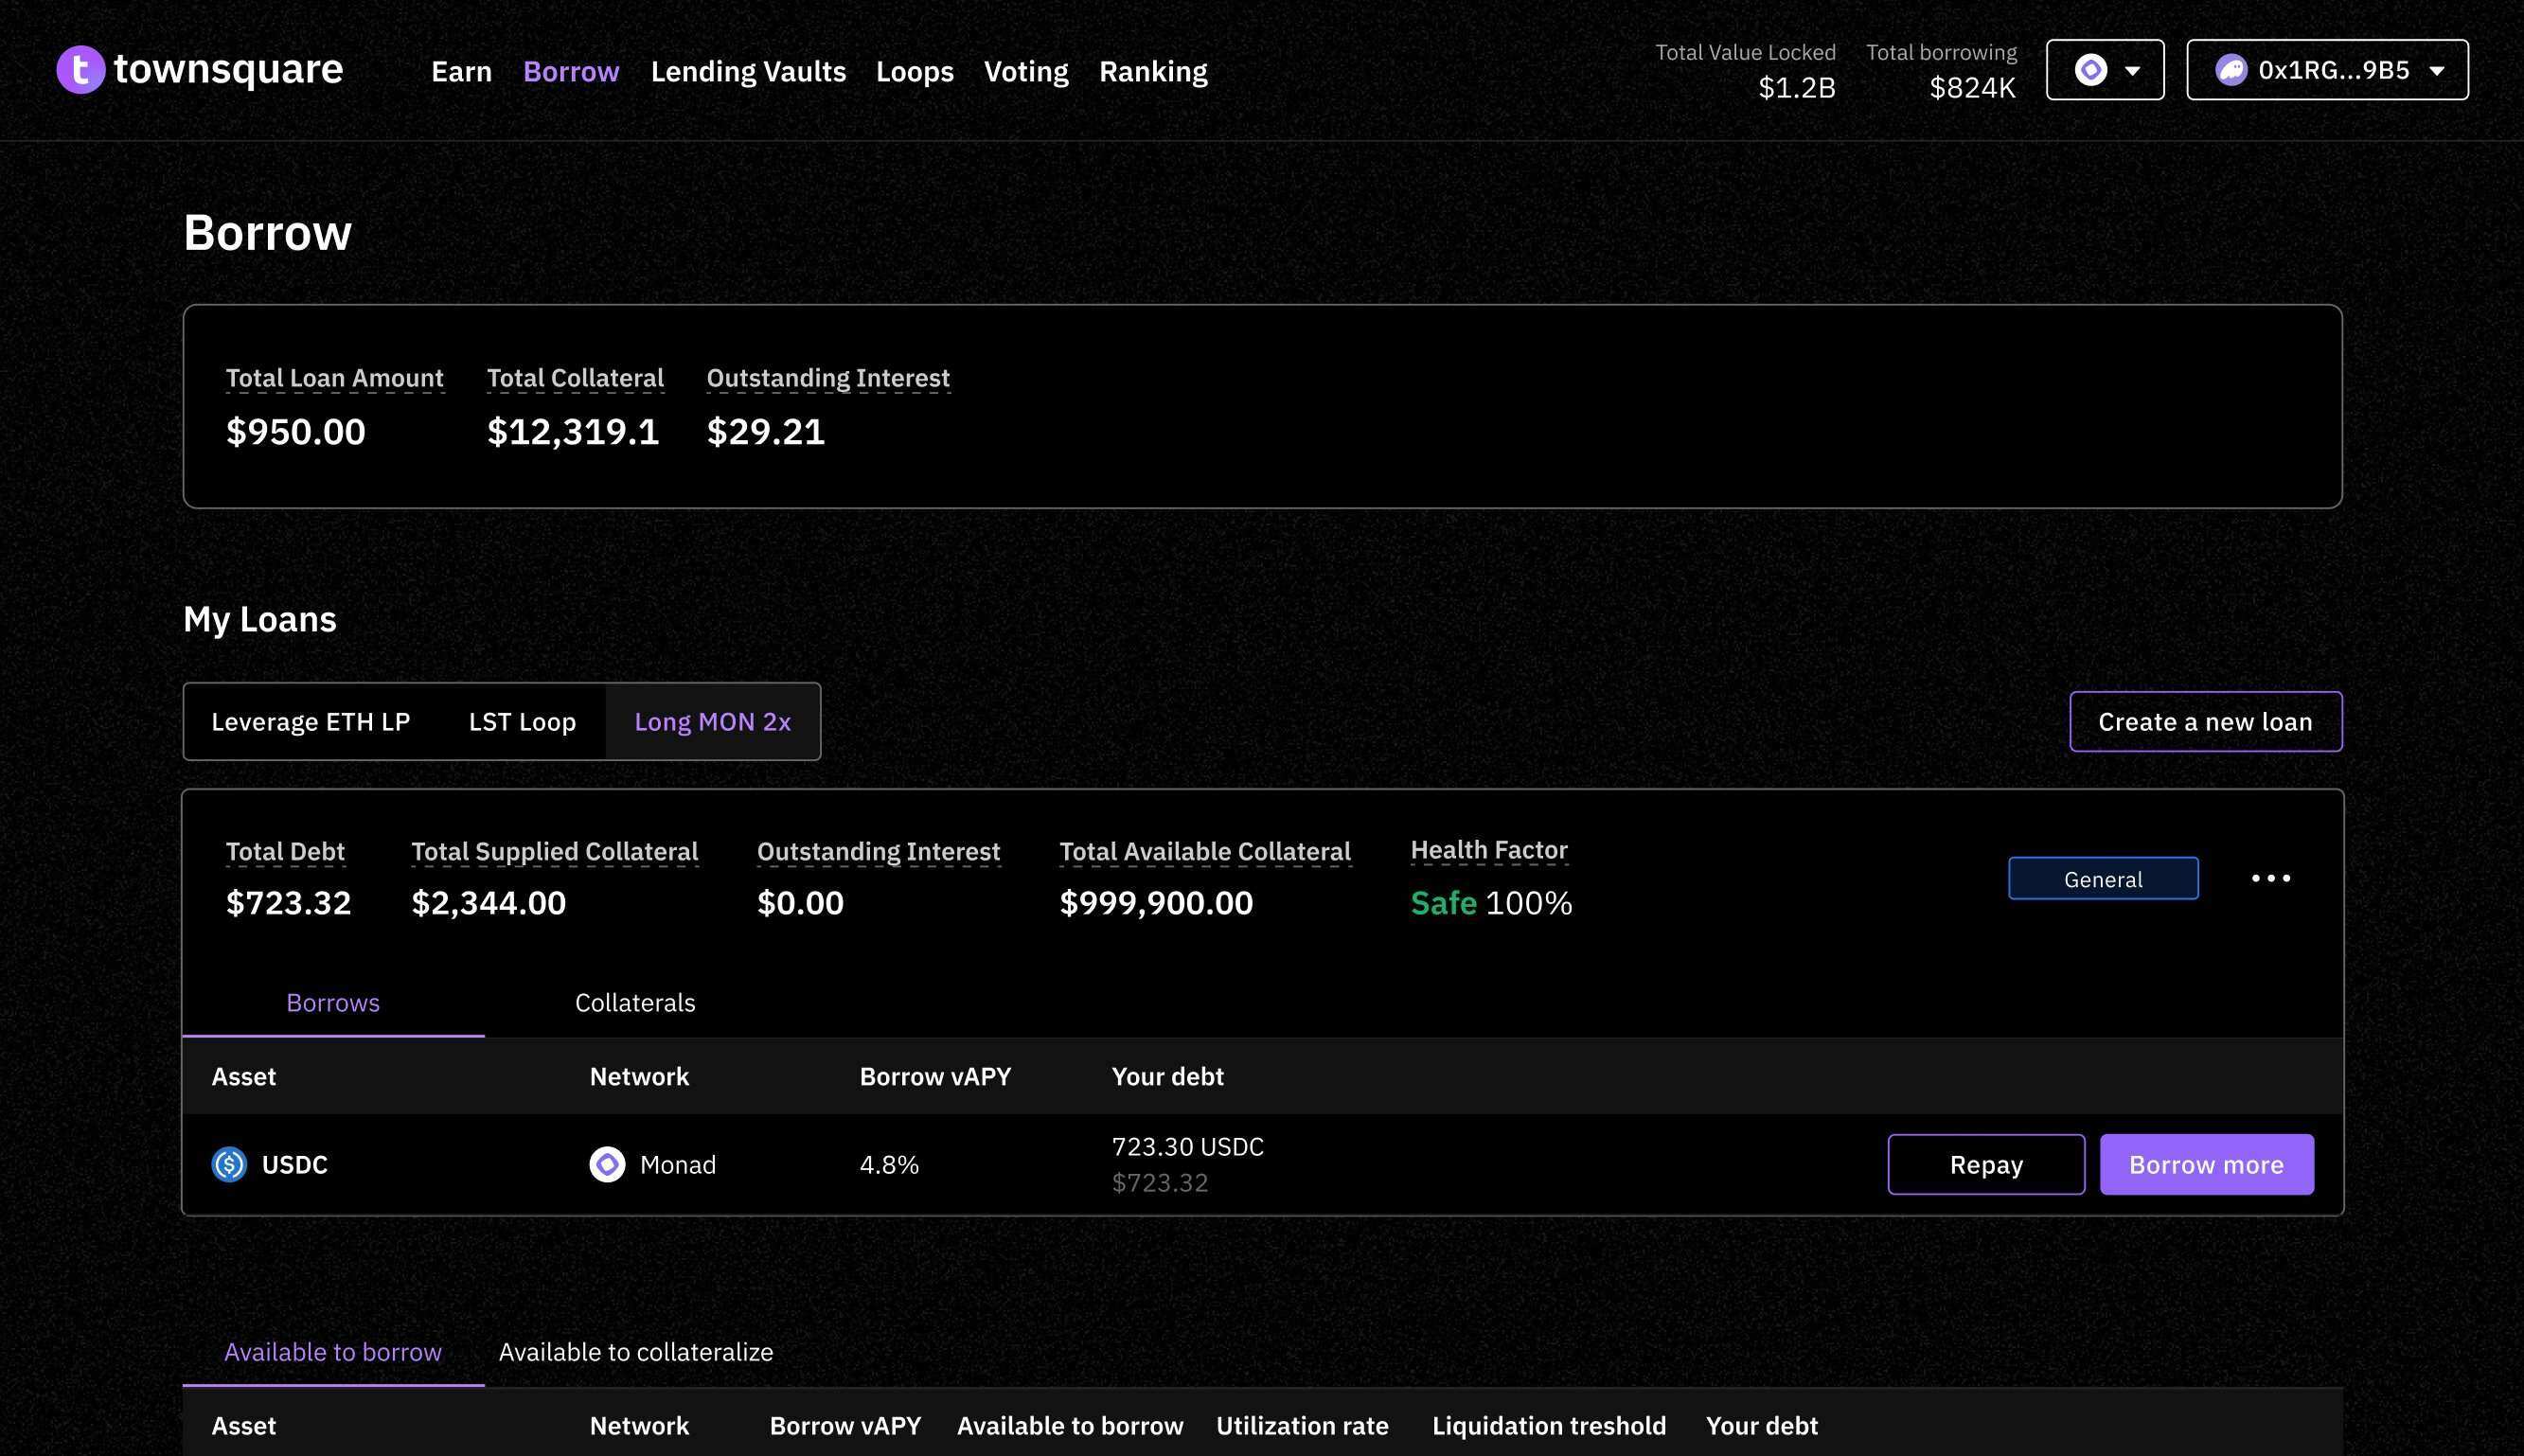Switch to the LST Loop loan
The width and height of the screenshot is (2524, 1456).
tap(522, 721)
